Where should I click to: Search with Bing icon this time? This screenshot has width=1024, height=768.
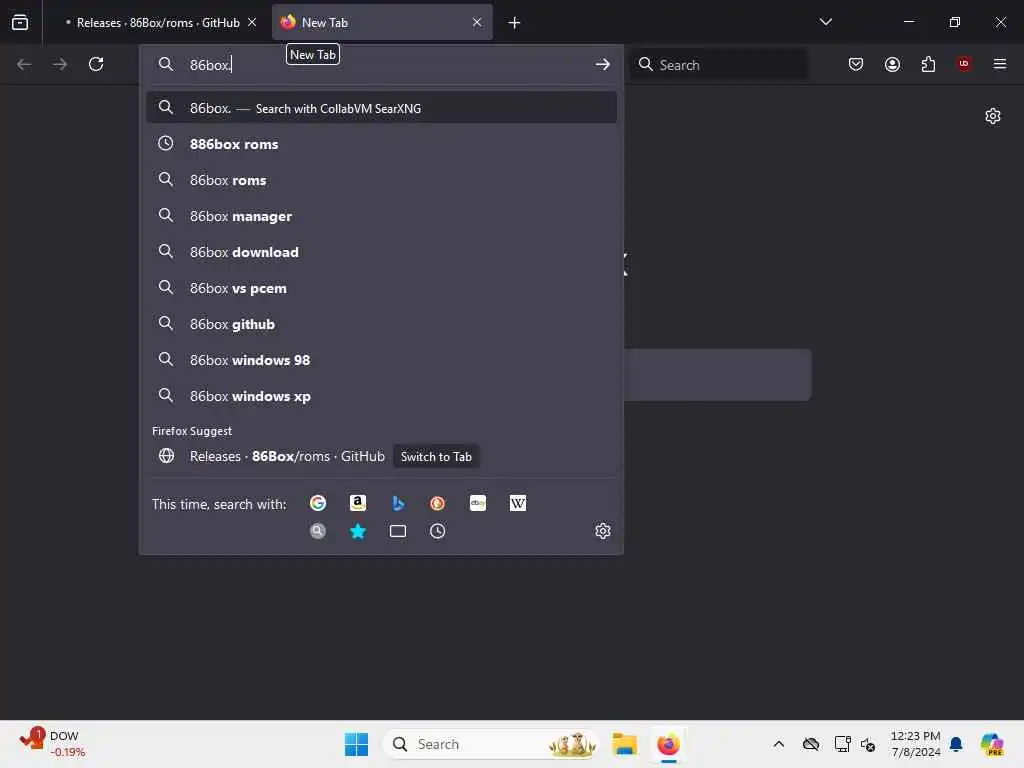[398, 503]
